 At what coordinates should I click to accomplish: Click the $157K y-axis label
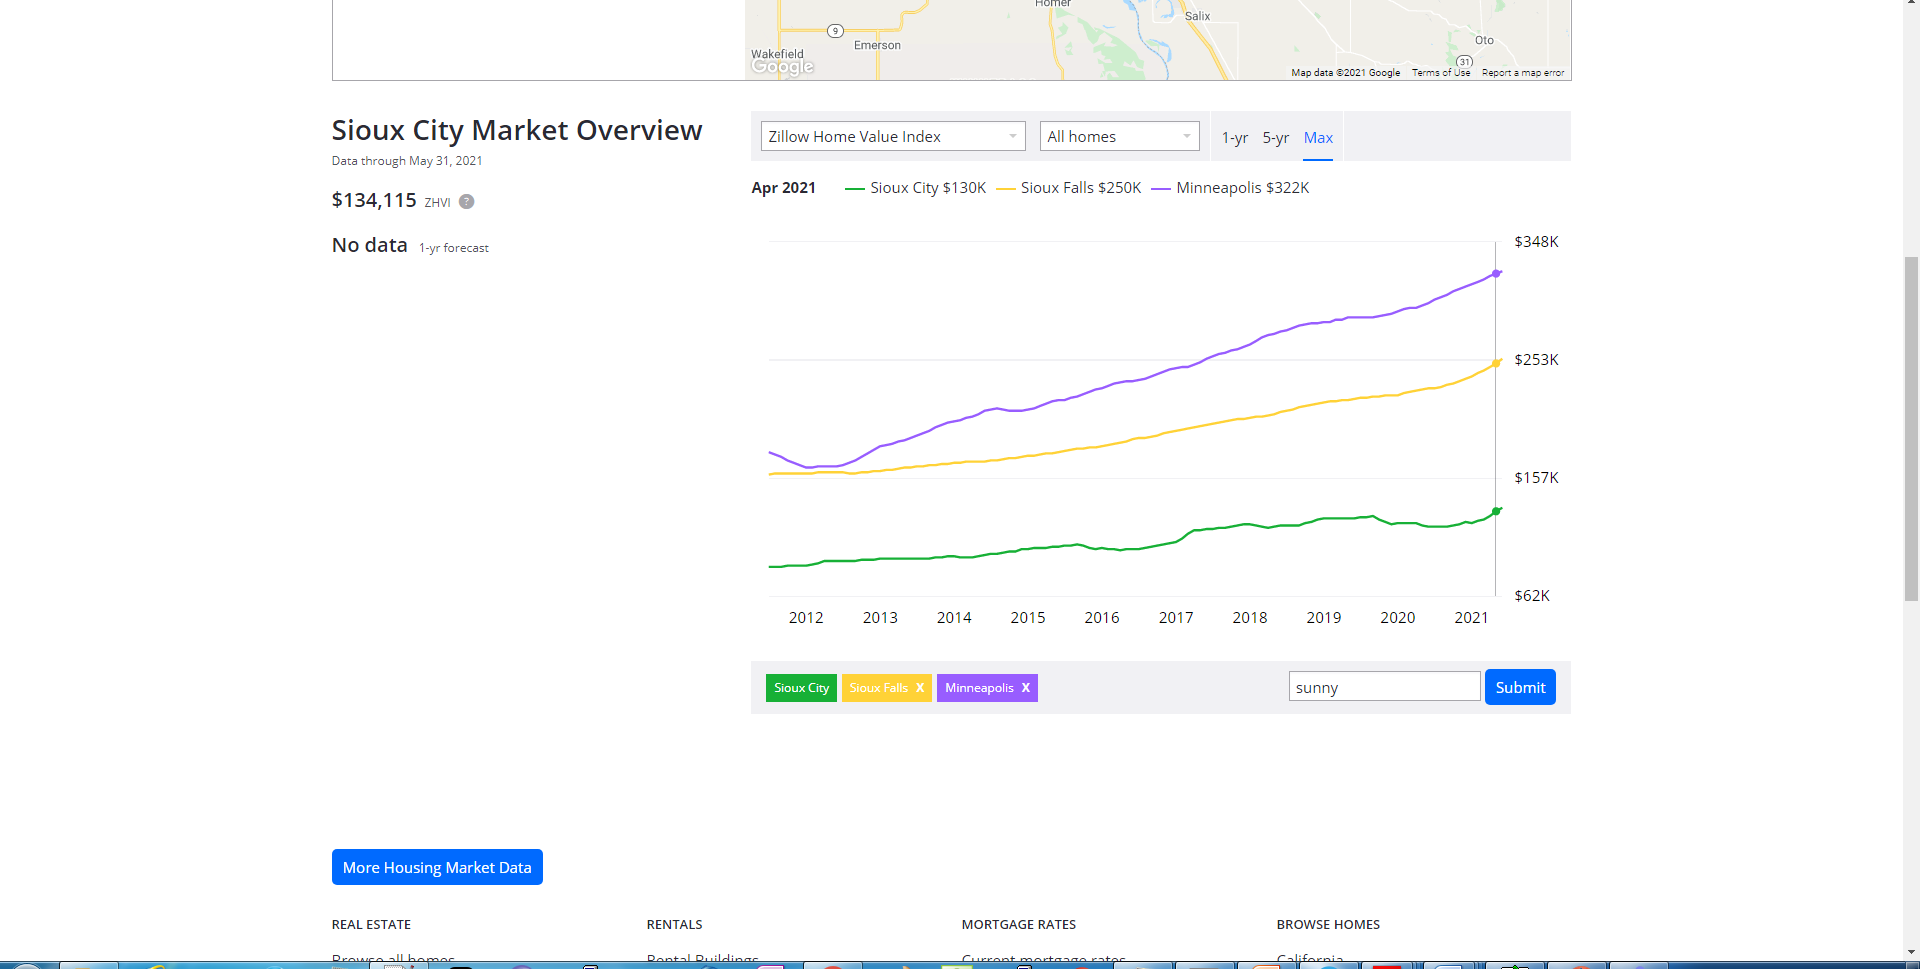click(x=1536, y=478)
